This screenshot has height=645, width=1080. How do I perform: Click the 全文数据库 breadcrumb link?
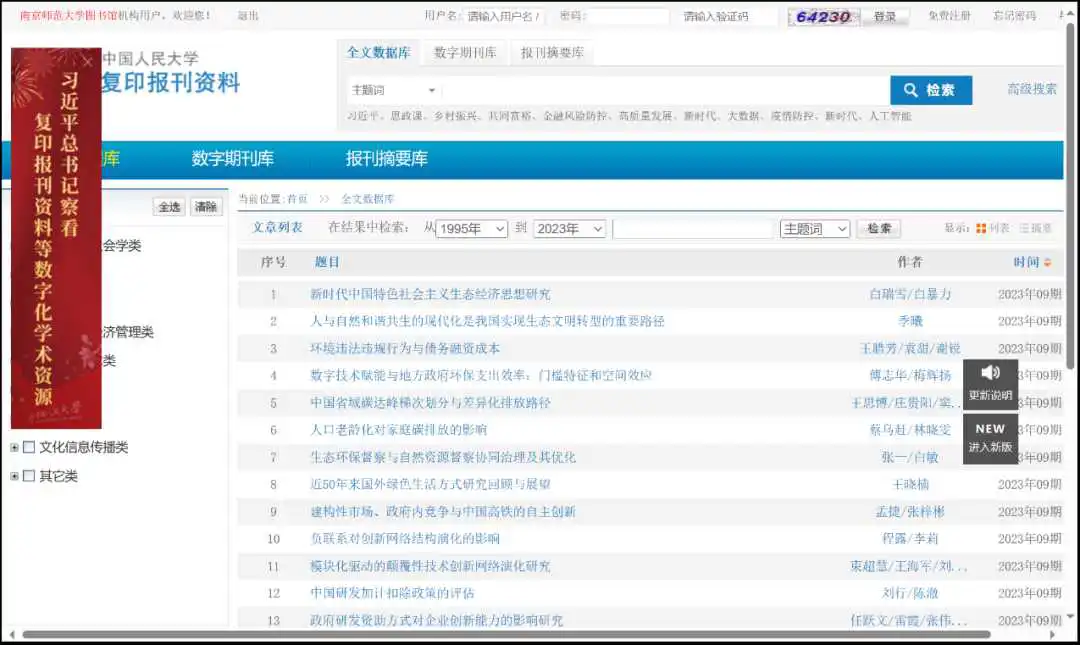coord(368,199)
